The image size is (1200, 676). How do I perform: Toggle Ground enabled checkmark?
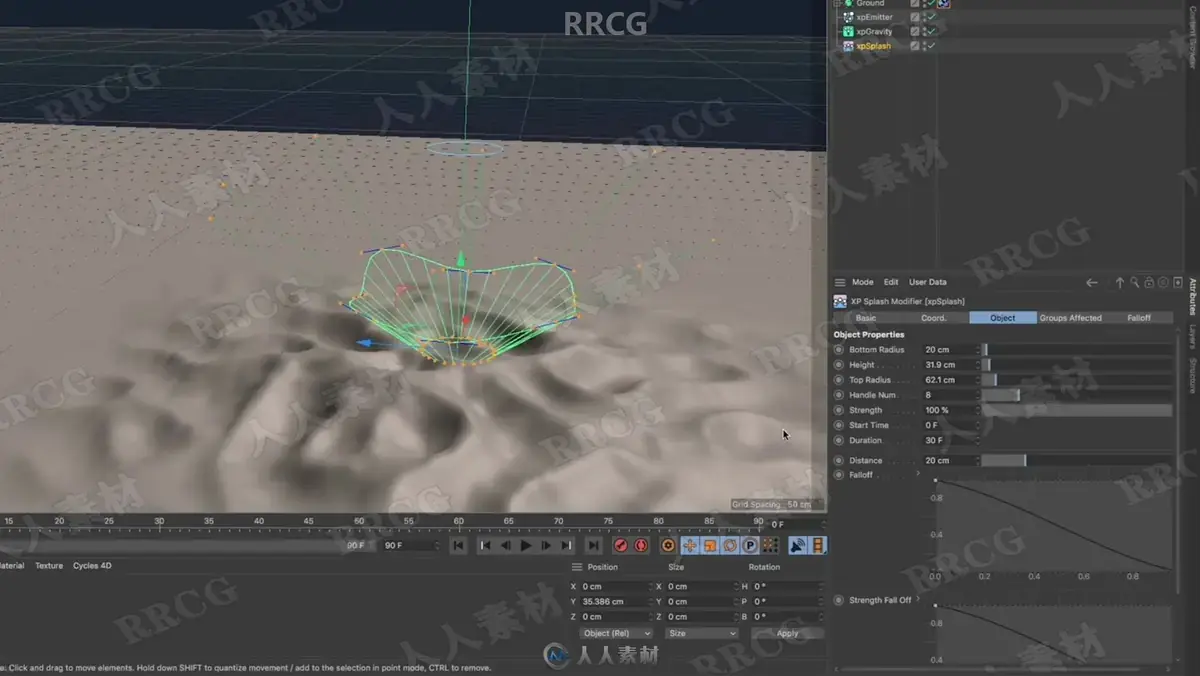coord(931,4)
